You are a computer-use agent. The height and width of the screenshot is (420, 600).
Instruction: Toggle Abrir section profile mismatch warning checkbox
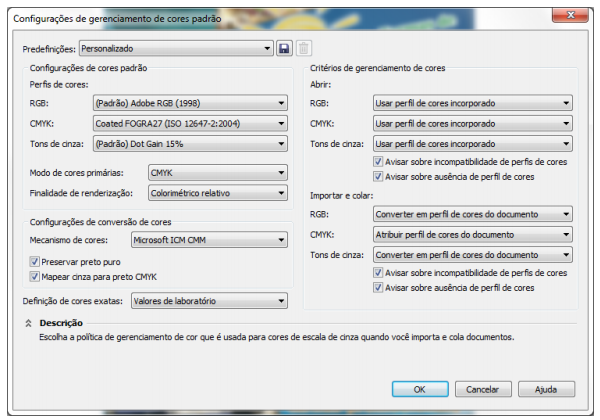(x=377, y=161)
